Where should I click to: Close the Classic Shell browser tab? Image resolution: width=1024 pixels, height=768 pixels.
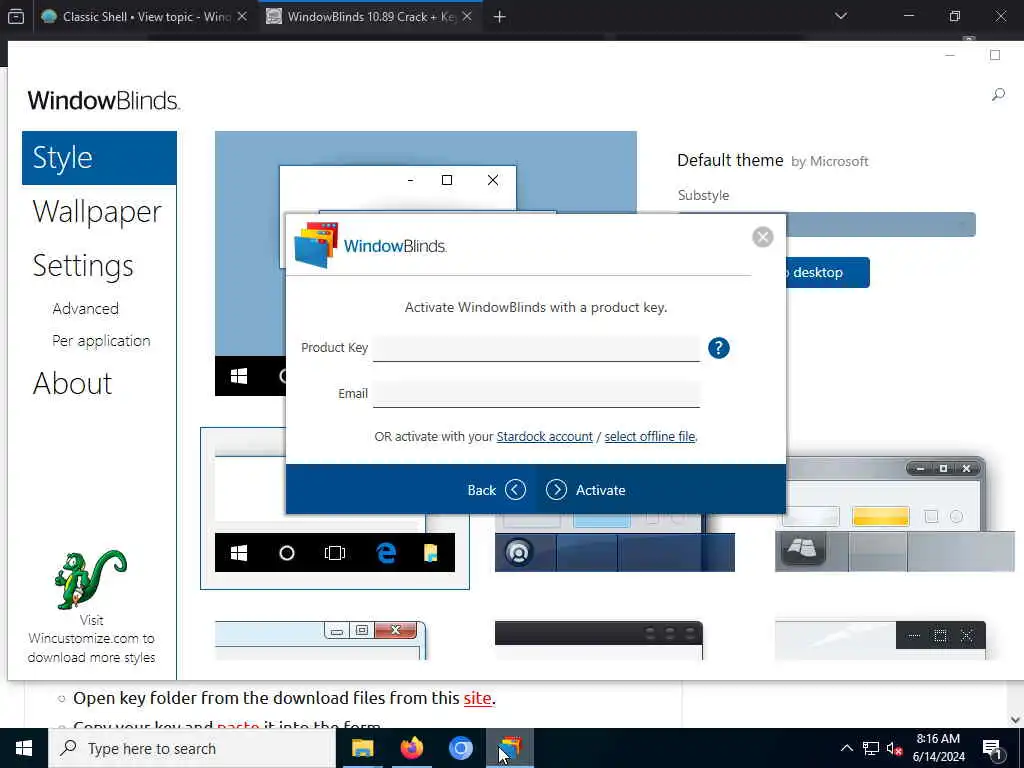tap(242, 17)
